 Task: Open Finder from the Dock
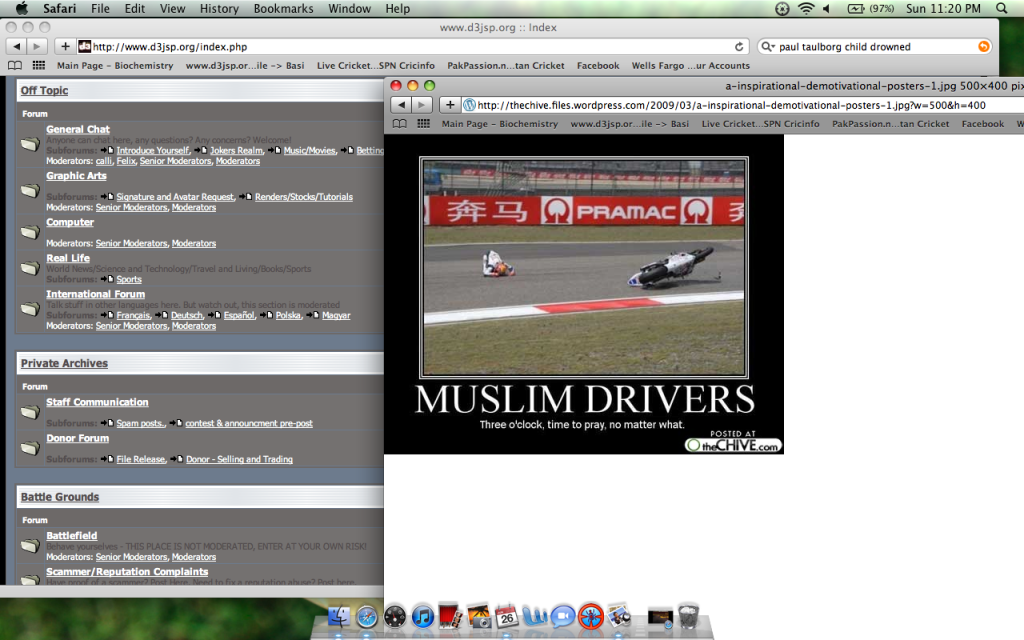pos(340,616)
